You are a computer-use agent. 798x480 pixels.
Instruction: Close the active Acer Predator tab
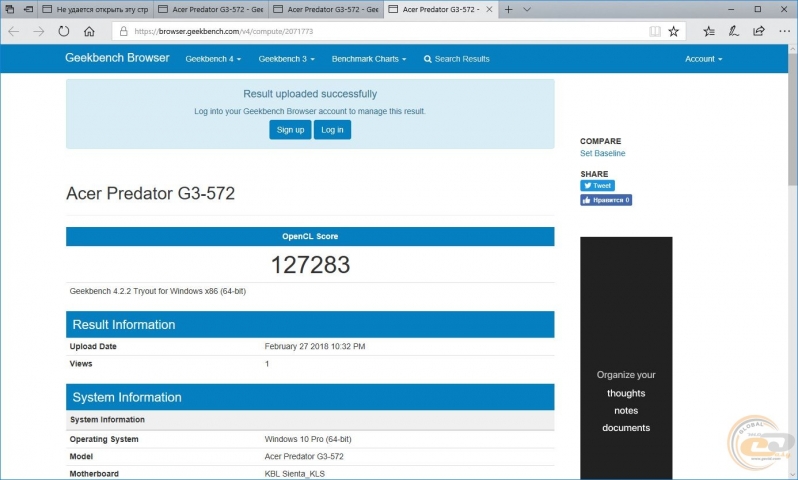[x=489, y=9]
